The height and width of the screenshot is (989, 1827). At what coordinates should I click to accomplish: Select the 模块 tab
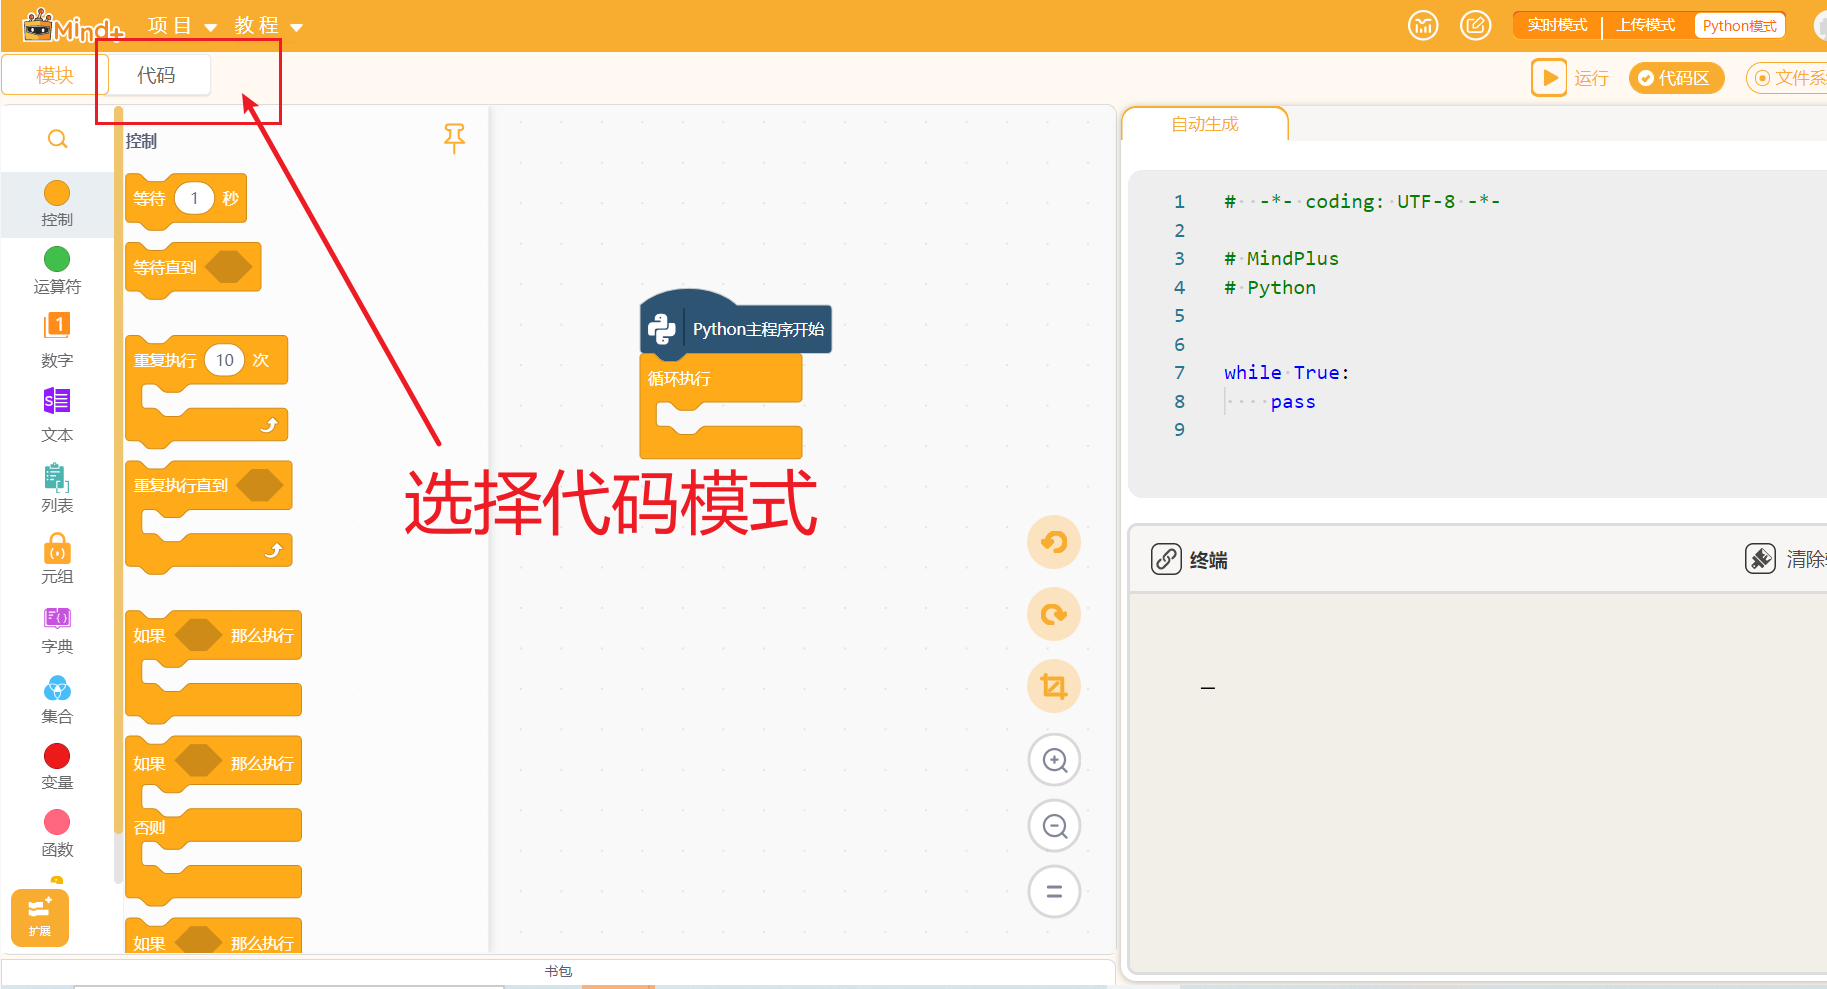tap(55, 76)
